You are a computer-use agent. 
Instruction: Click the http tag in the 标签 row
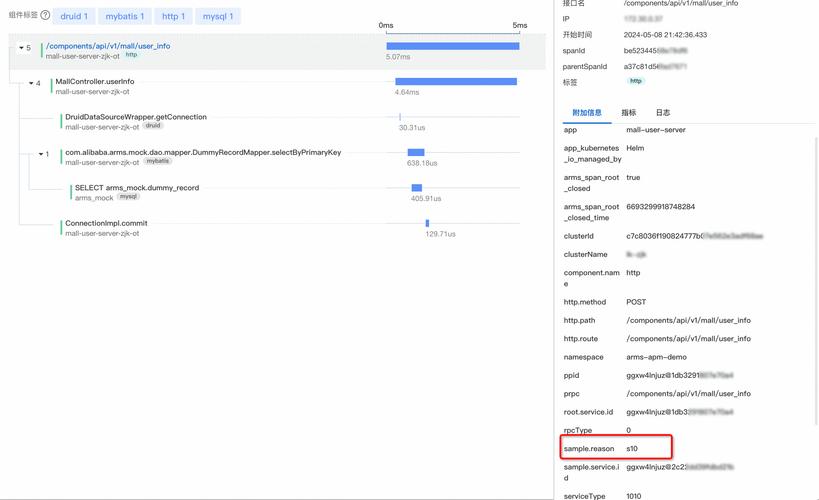tap(636, 81)
